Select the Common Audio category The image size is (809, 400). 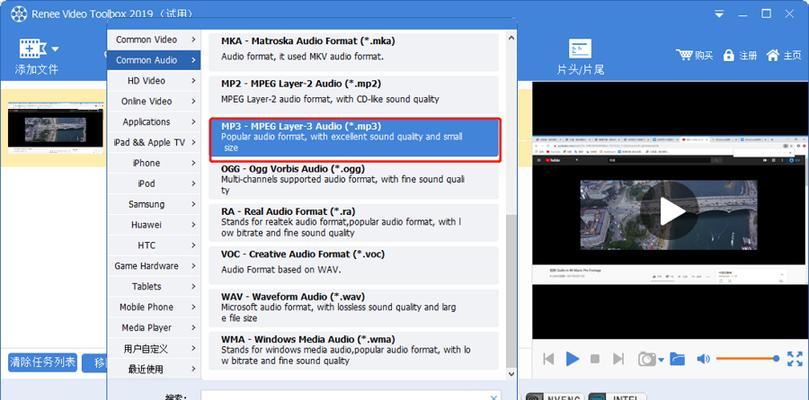[x=154, y=60]
